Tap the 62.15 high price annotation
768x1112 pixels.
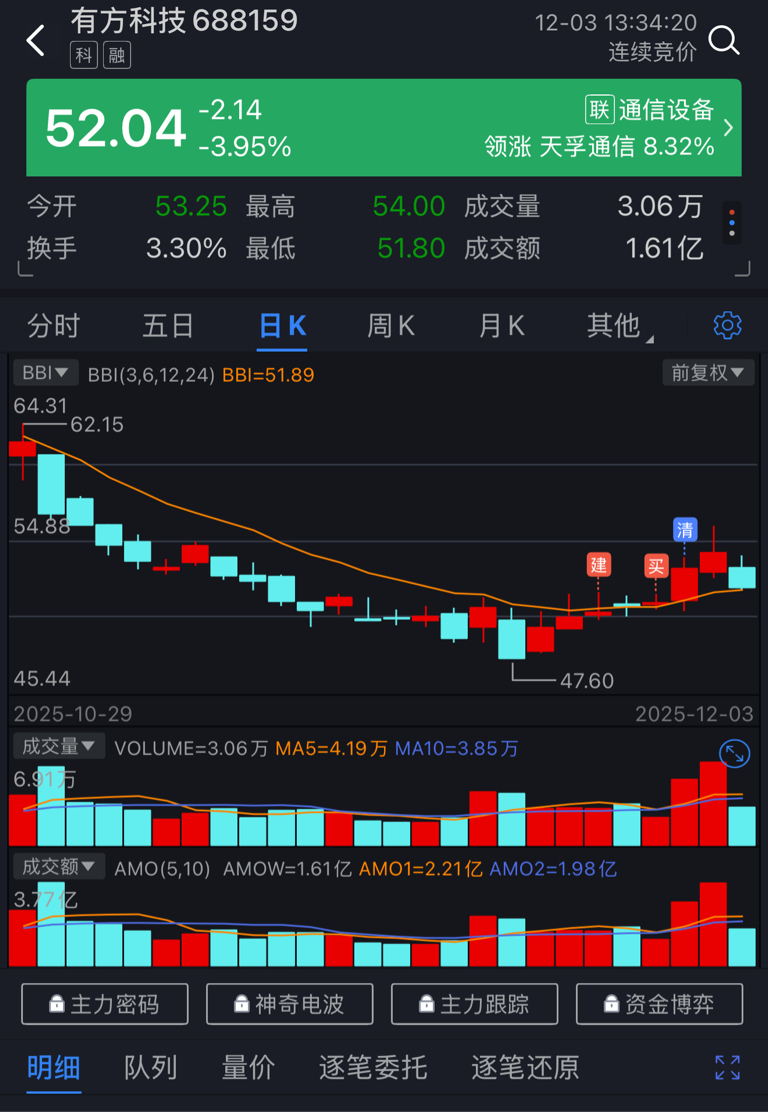(96, 425)
